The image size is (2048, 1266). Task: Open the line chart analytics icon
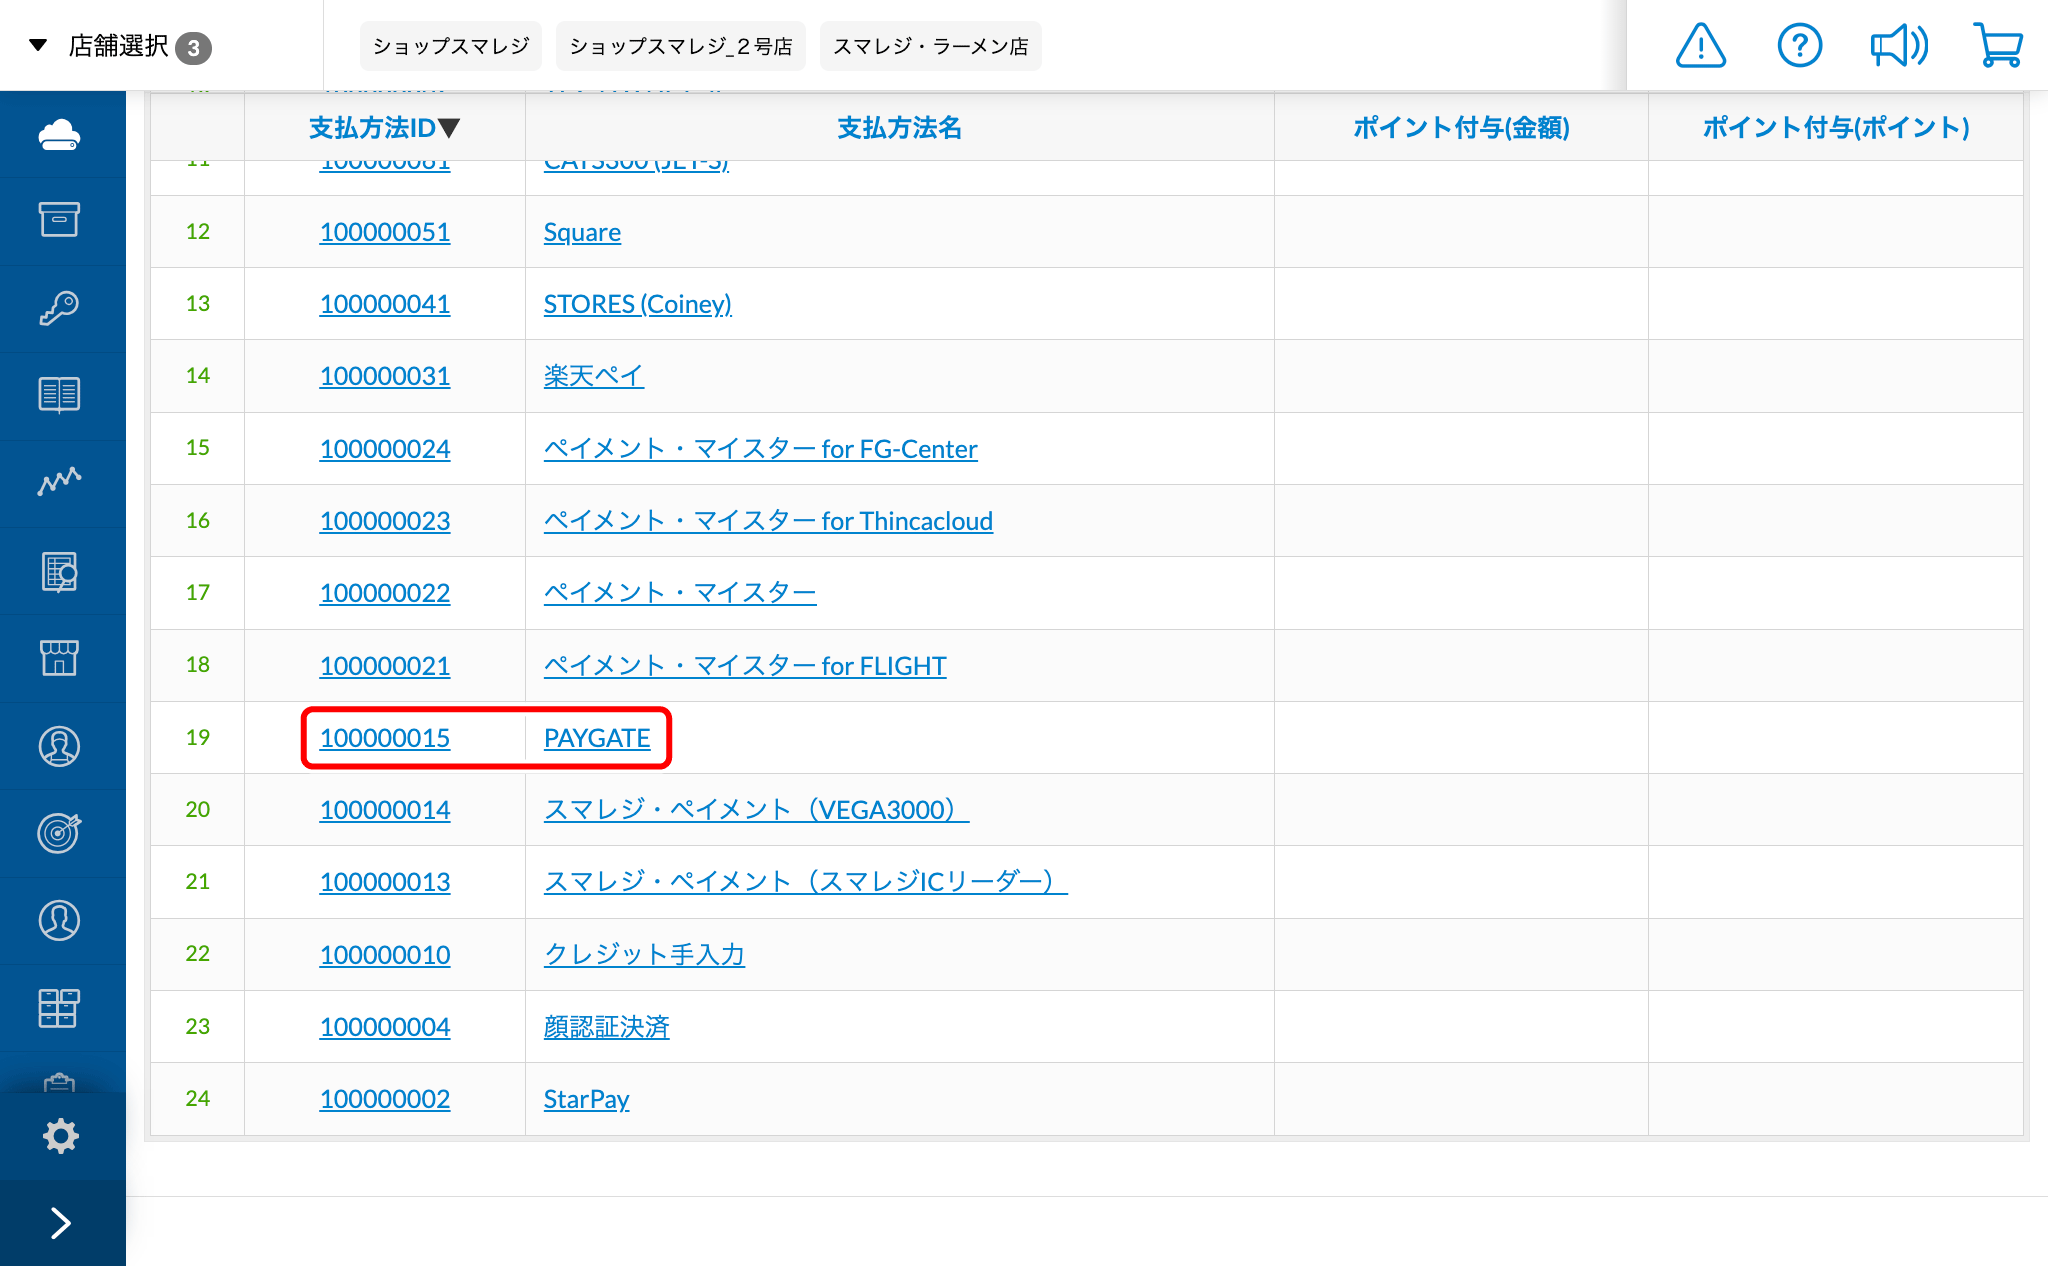pos(60,482)
